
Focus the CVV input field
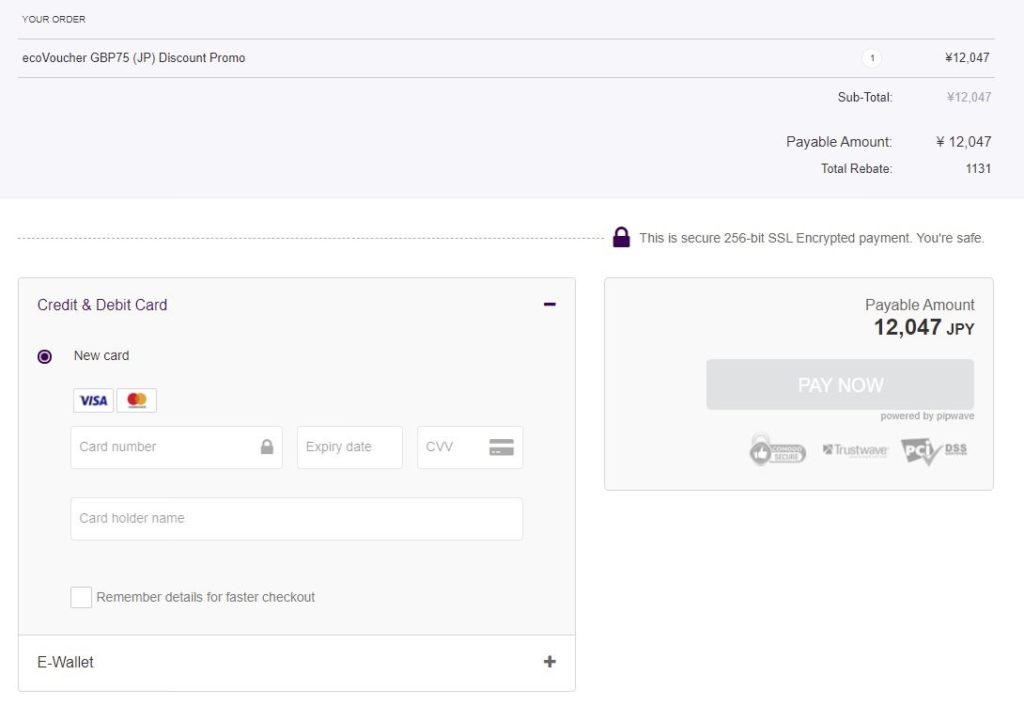470,447
